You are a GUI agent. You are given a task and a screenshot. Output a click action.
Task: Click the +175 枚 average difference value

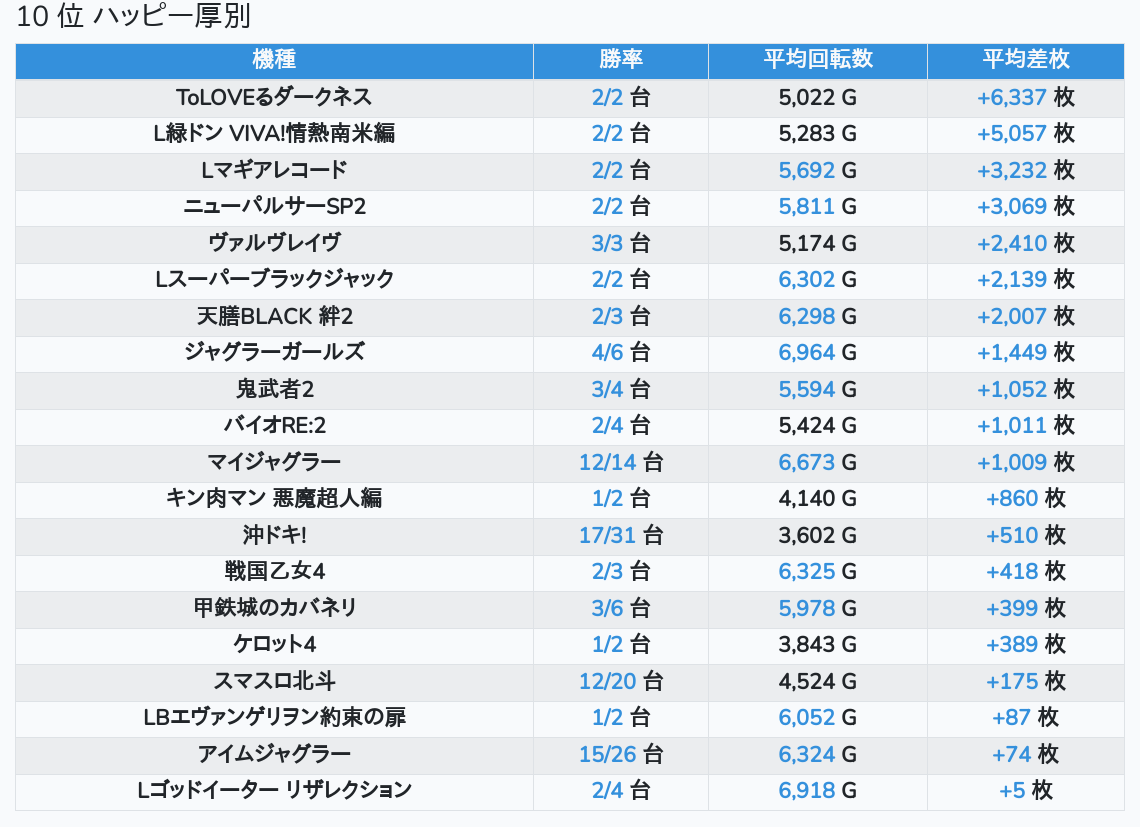(1026, 682)
